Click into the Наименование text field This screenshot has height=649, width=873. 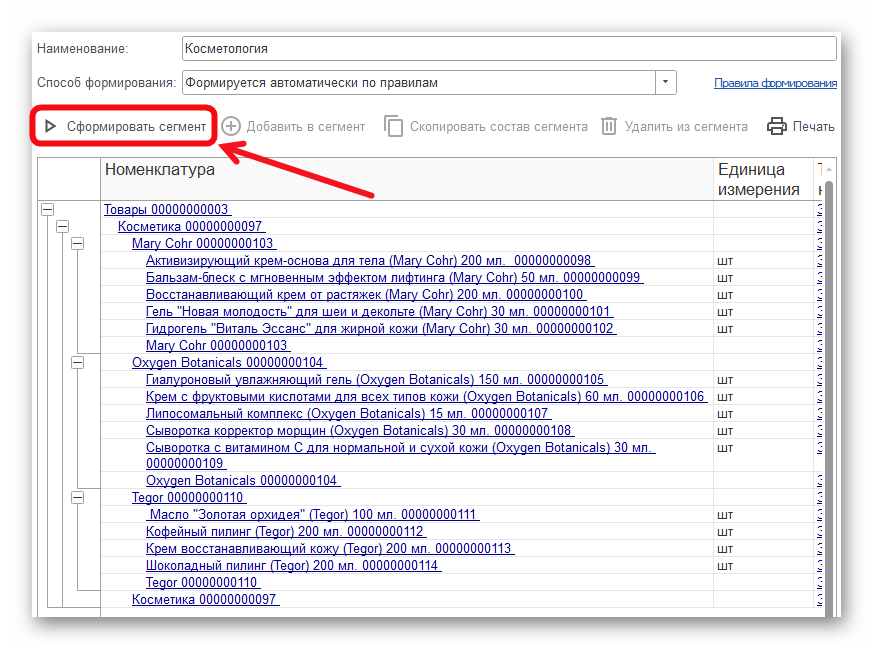pos(508,48)
